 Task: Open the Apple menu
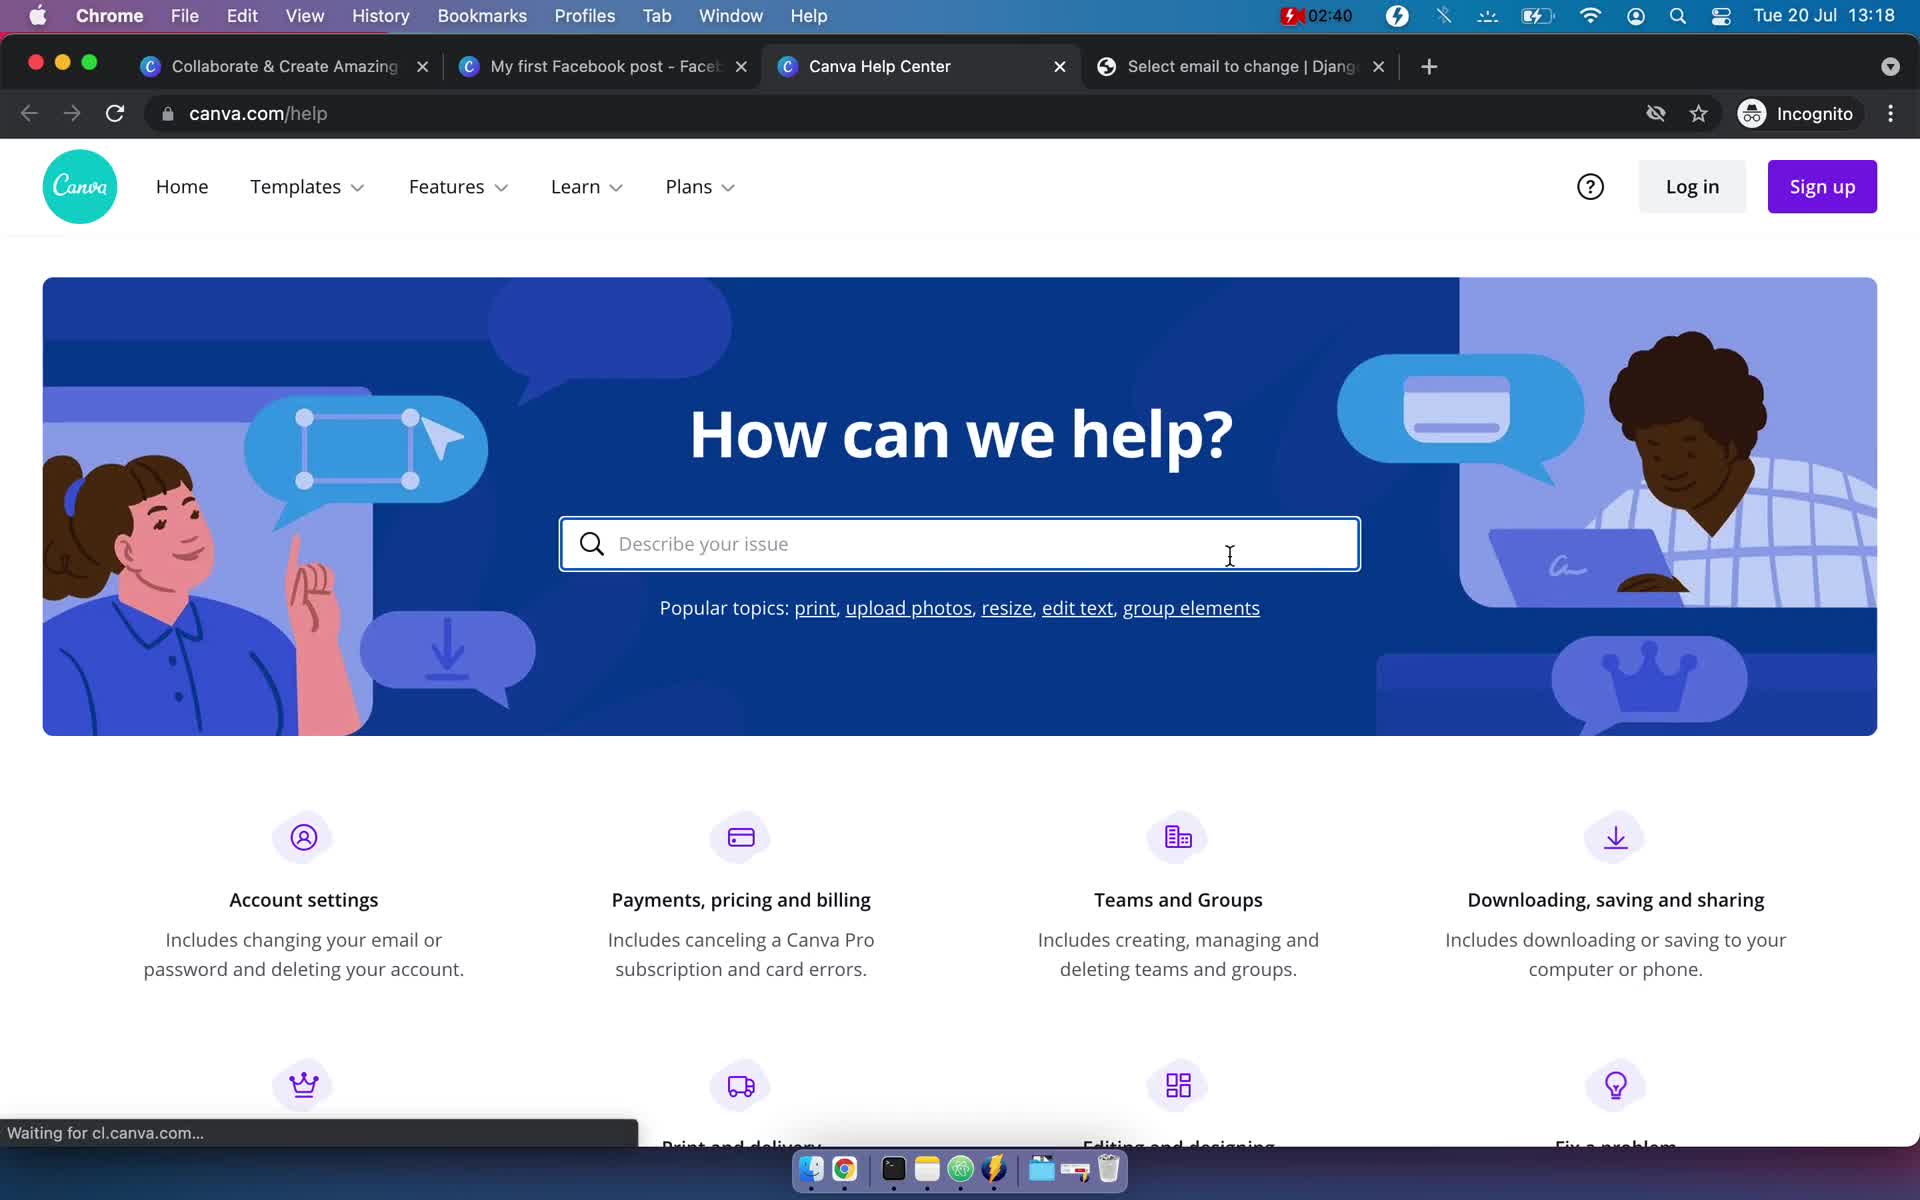click(x=37, y=16)
